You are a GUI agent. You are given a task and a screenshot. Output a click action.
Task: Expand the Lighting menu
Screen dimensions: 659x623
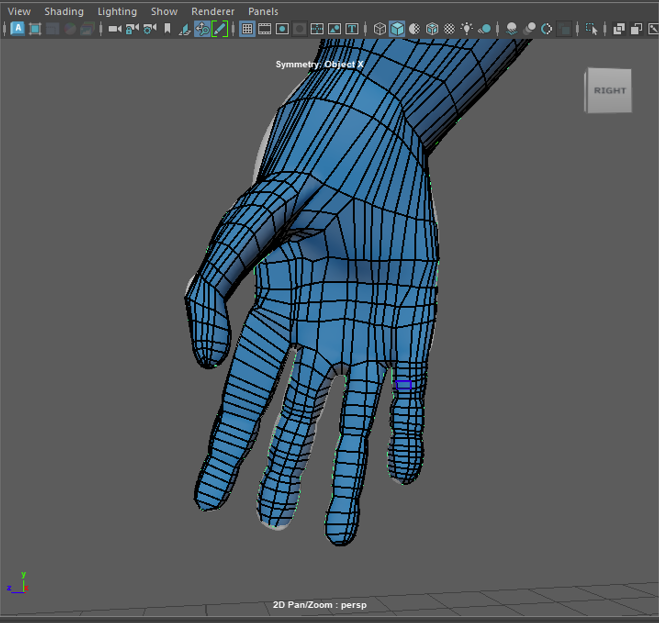117,11
